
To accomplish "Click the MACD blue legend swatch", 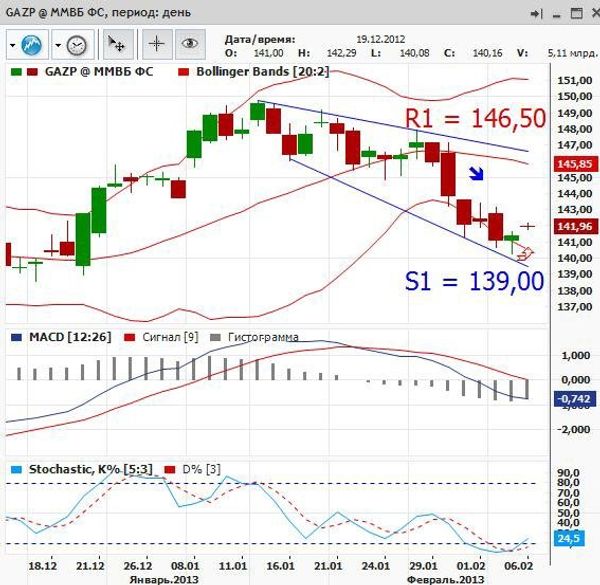I will pyautogui.click(x=16, y=337).
